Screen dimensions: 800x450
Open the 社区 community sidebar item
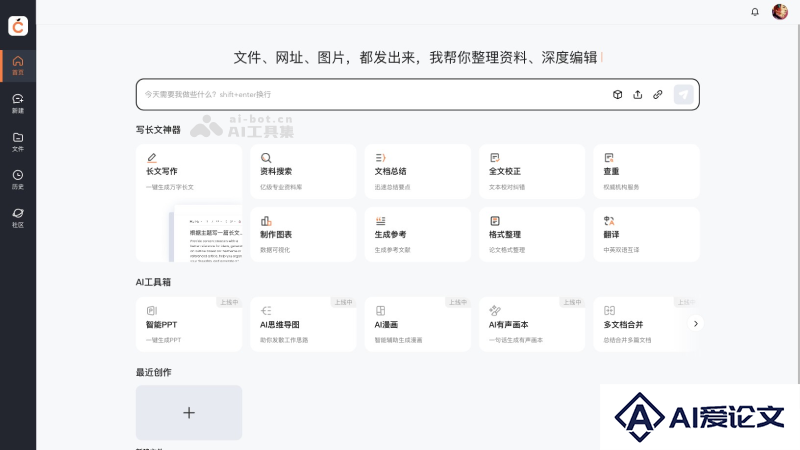(x=18, y=218)
